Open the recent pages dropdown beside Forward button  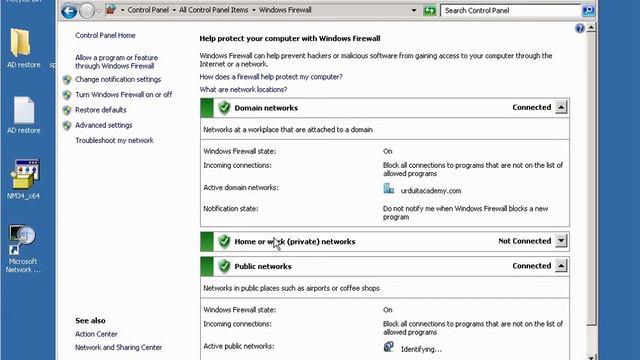(x=99, y=11)
